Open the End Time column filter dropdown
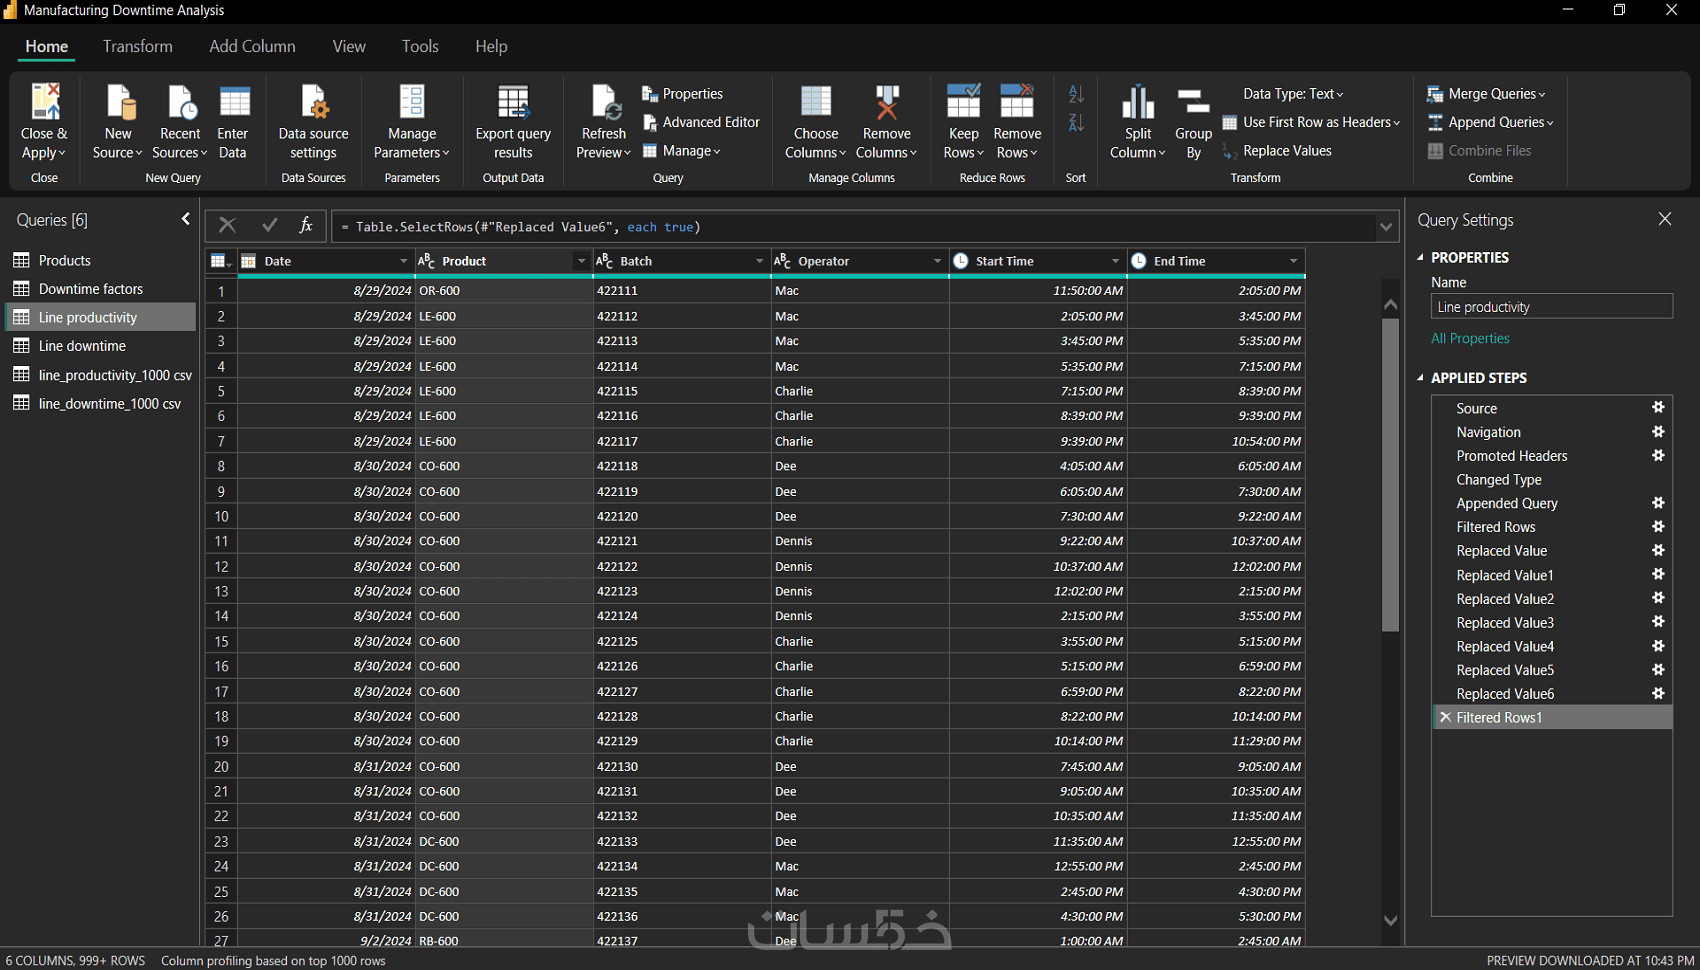This screenshot has height=970, width=1700. pyautogui.click(x=1293, y=261)
